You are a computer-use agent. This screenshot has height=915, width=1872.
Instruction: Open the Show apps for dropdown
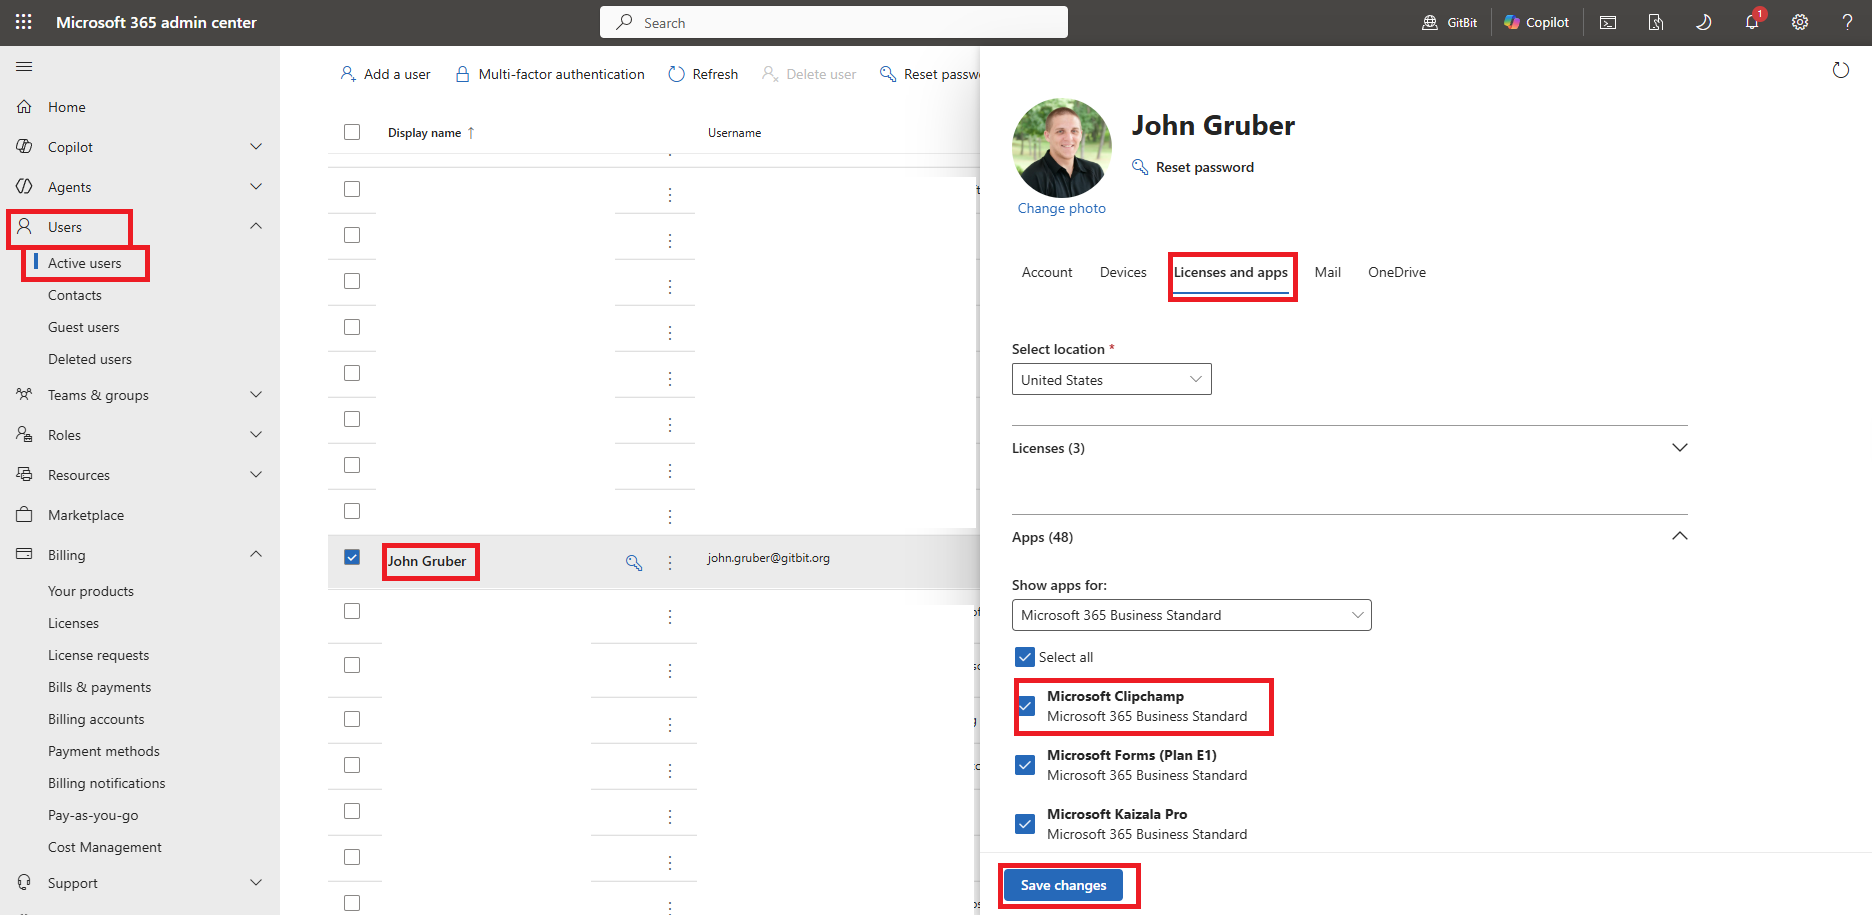(1192, 615)
